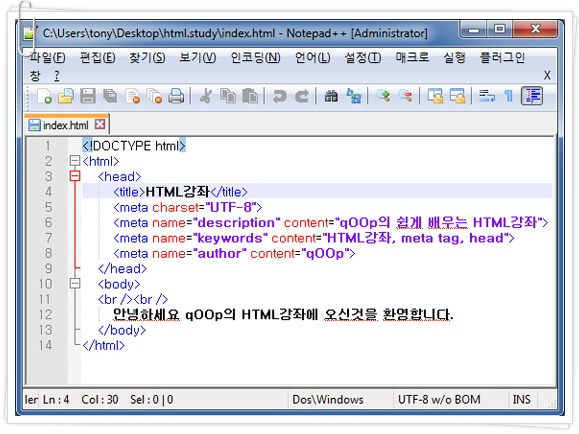Click the 안녕하세요 body text line

[x=283, y=315]
